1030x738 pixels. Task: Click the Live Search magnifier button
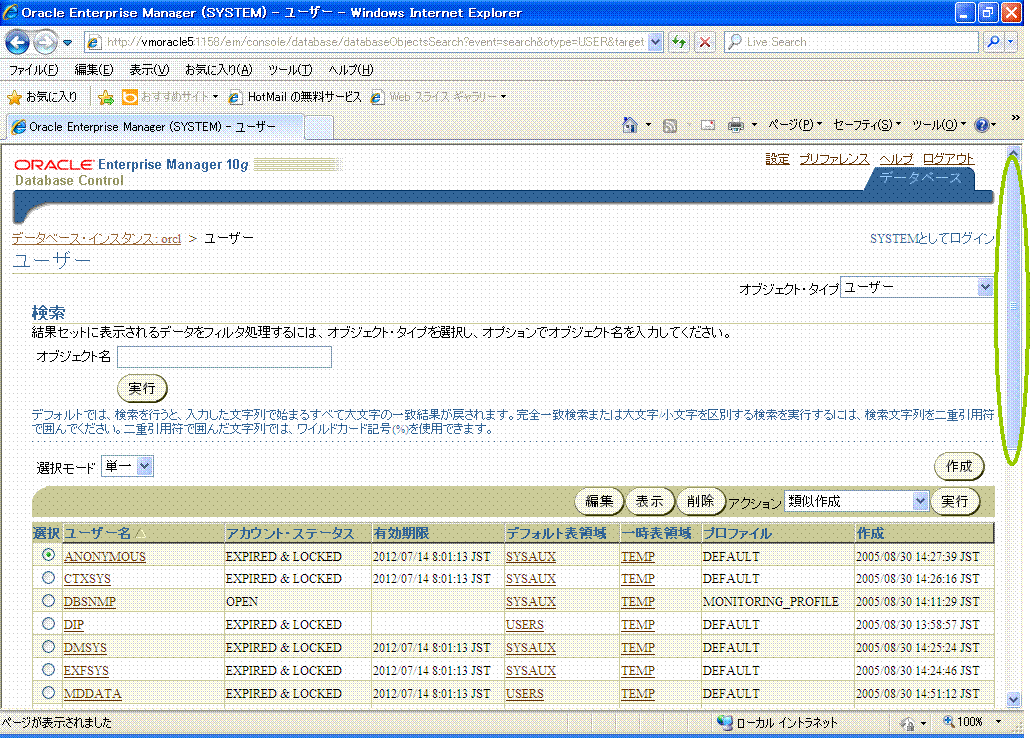(993, 42)
